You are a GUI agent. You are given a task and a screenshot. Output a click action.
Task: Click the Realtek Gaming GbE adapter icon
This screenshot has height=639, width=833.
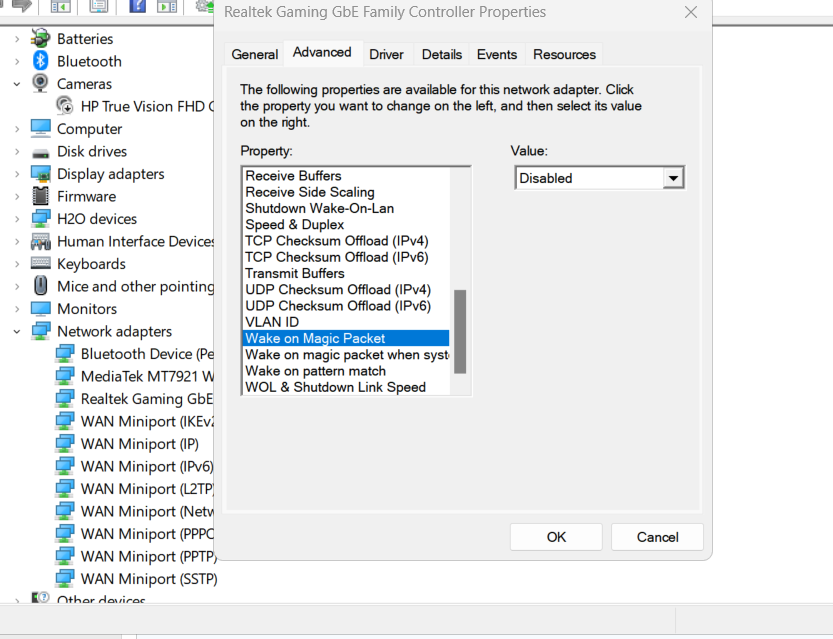coord(65,398)
